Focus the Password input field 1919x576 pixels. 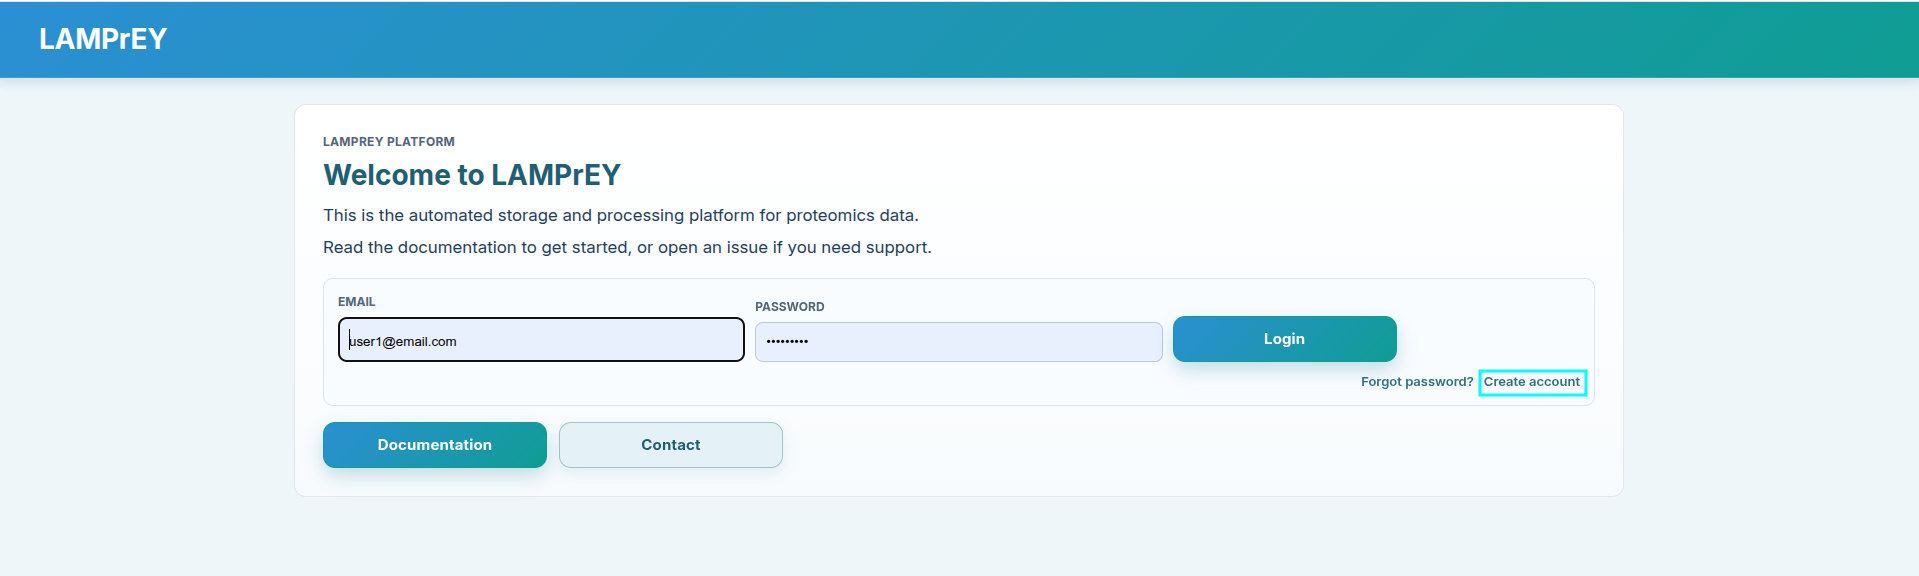coord(957,342)
